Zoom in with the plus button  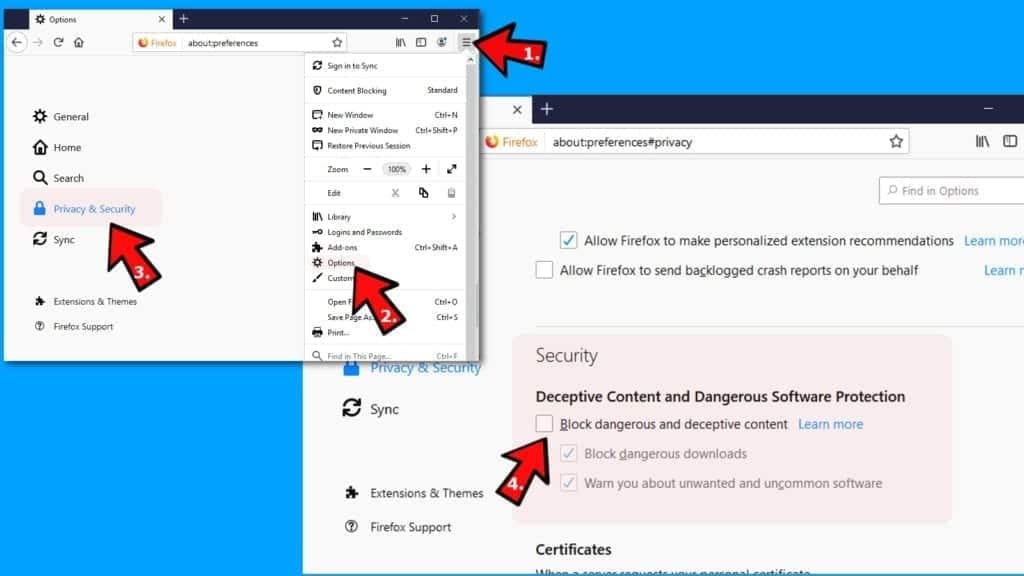(426, 169)
